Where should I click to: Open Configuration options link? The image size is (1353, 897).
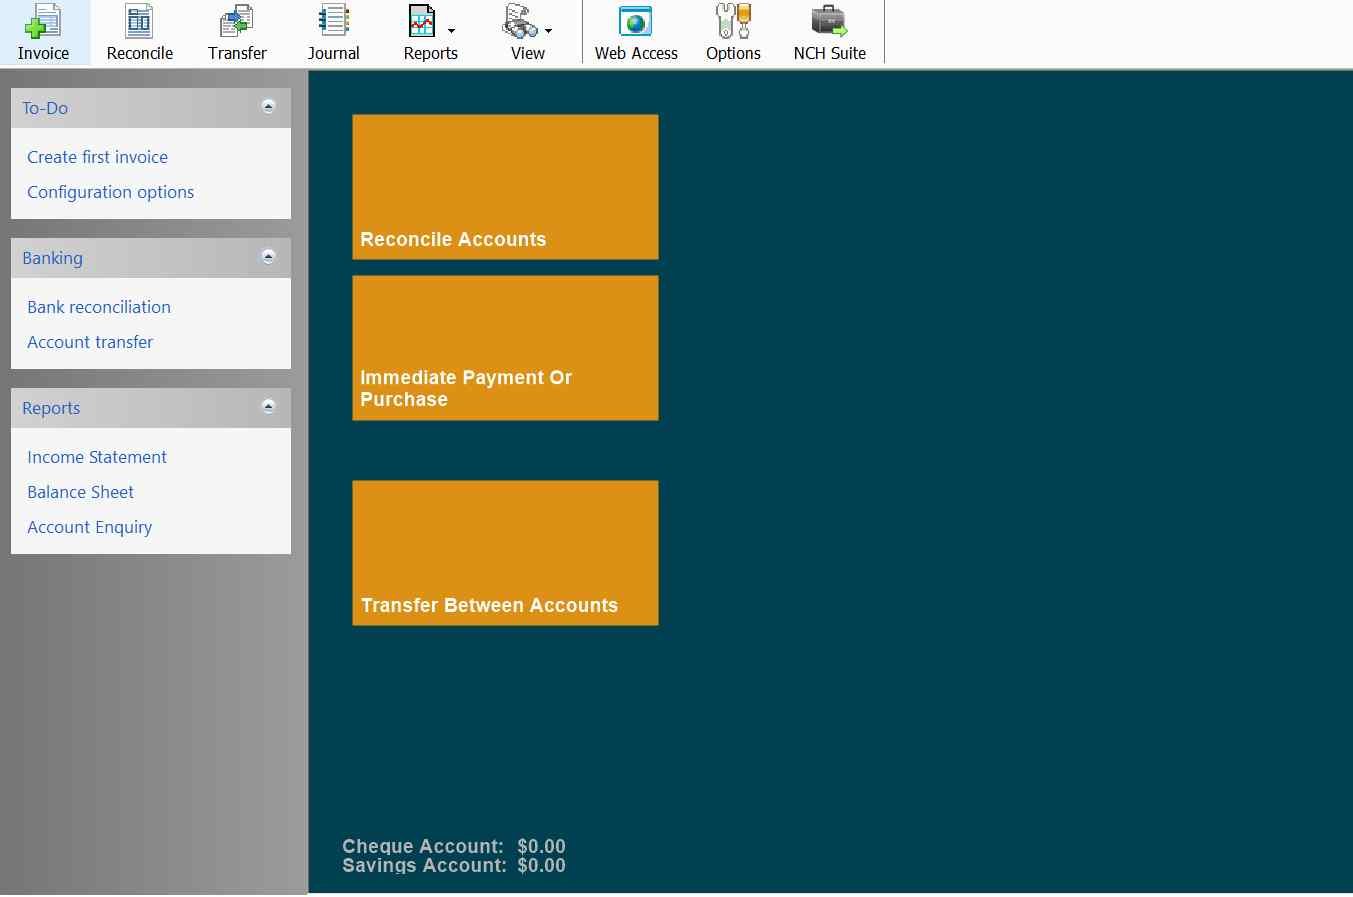pyautogui.click(x=110, y=192)
